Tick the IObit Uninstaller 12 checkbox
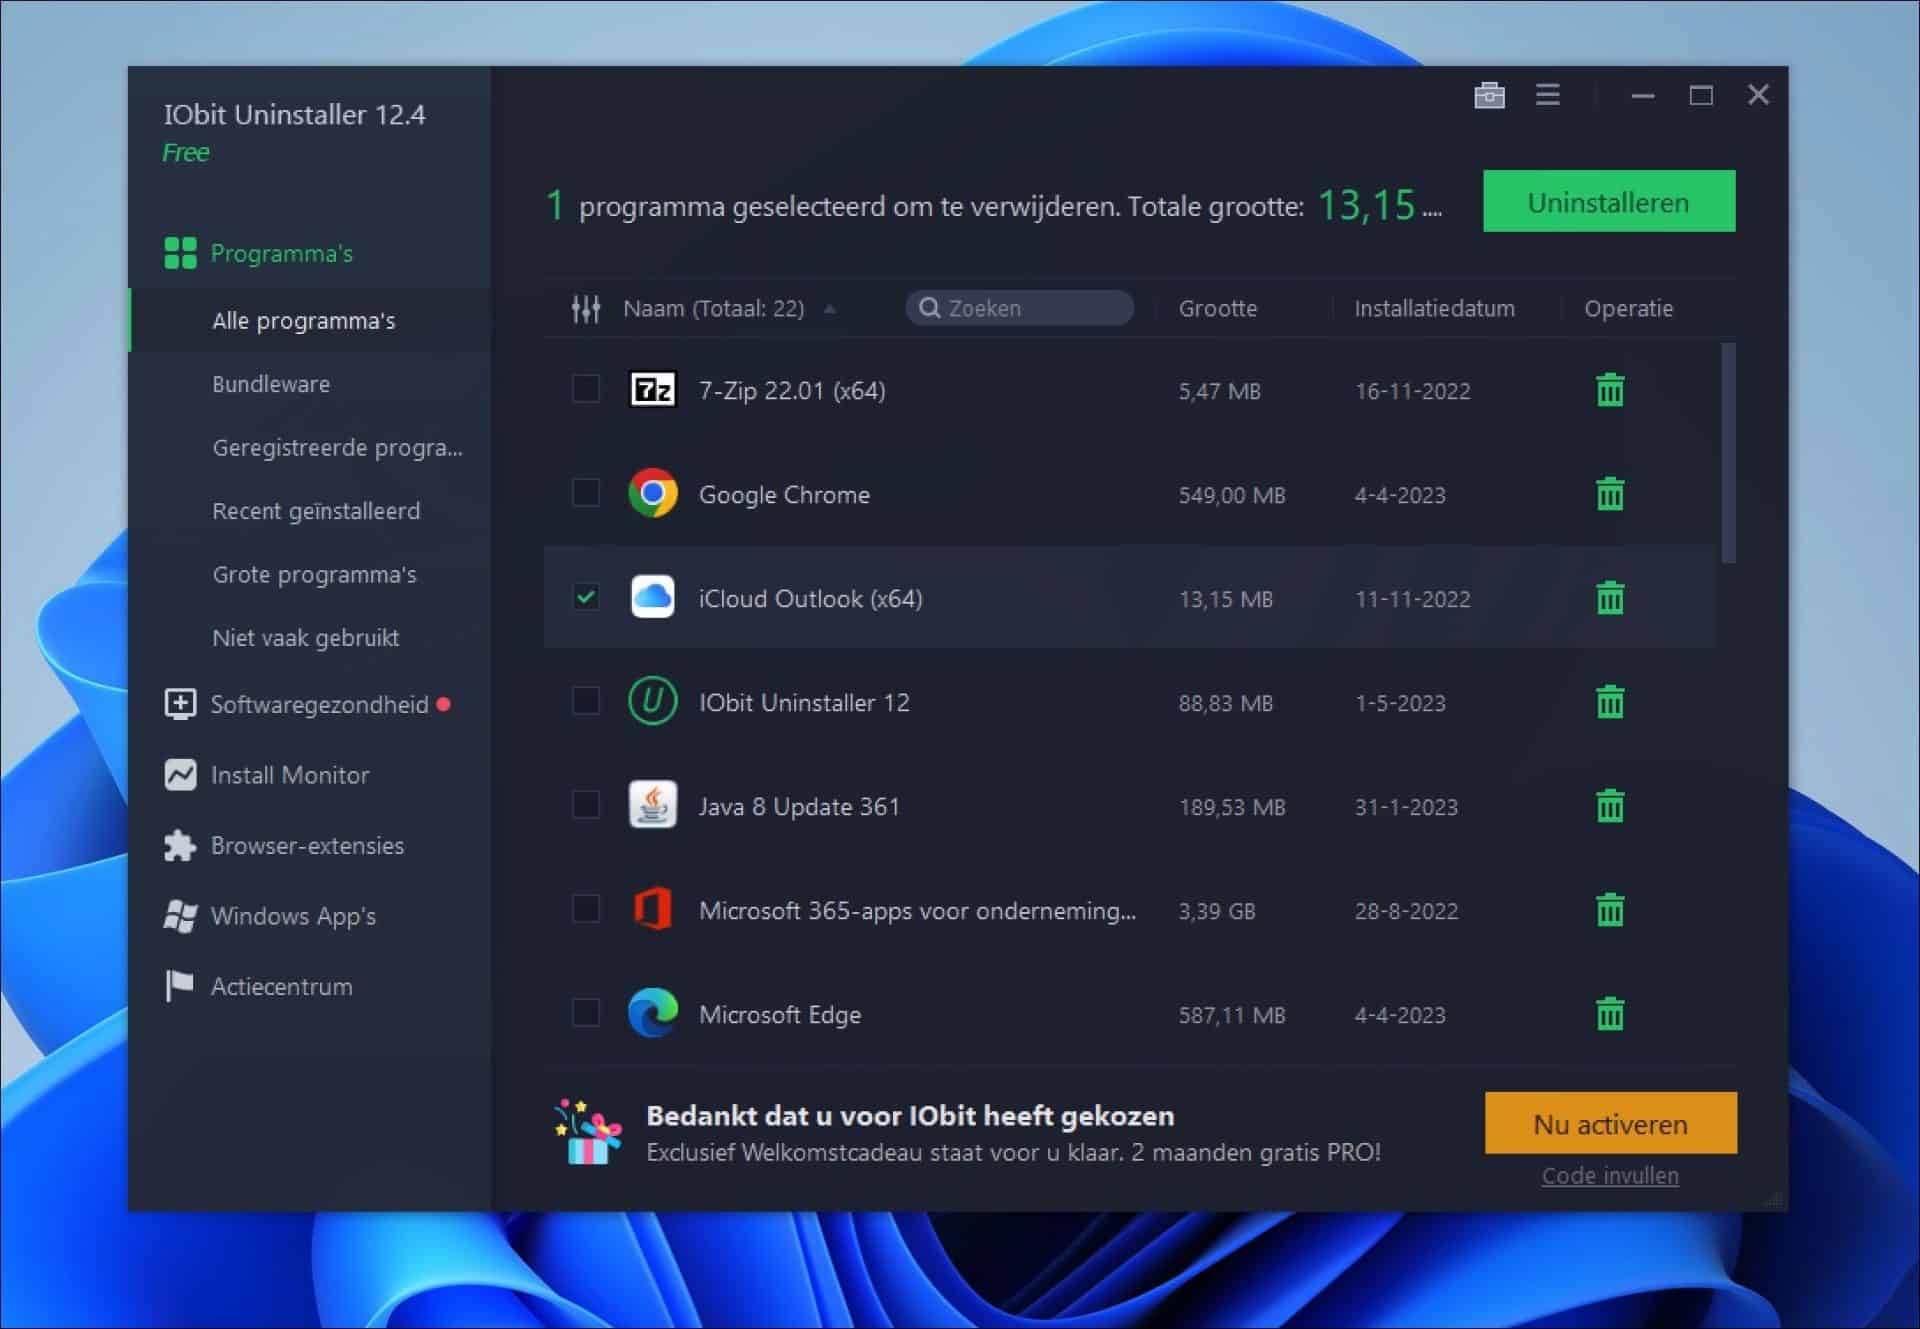1920x1329 pixels. pos(586,701)
